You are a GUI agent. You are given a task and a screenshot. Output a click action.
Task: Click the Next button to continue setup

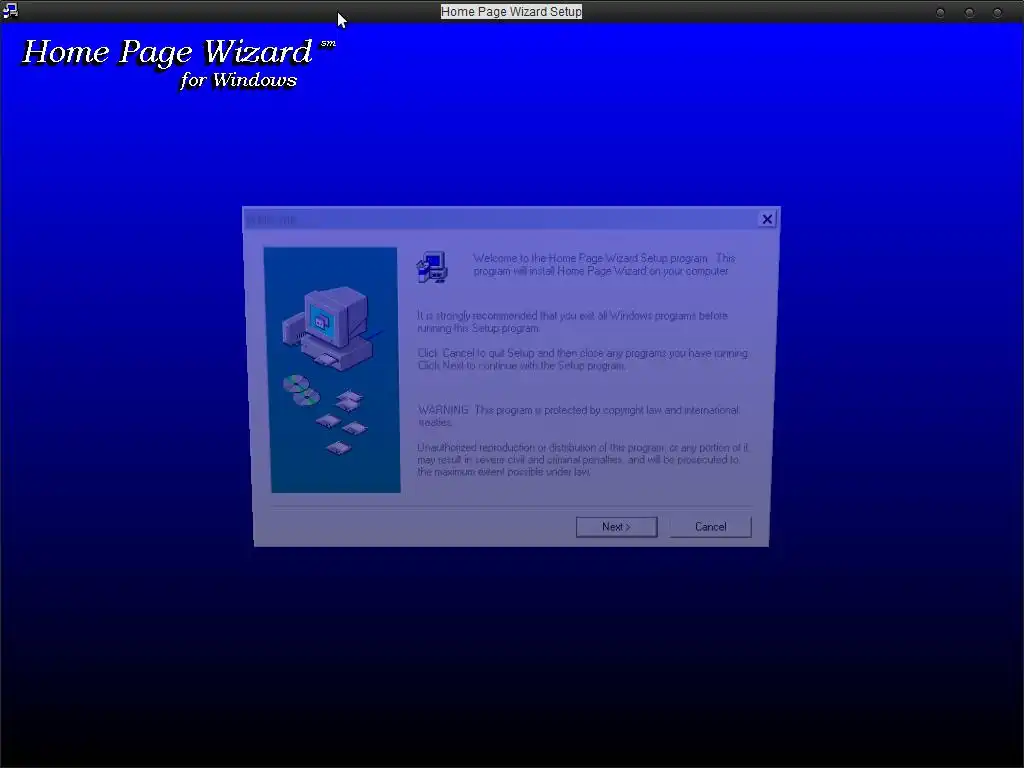(x=616, y=527)
